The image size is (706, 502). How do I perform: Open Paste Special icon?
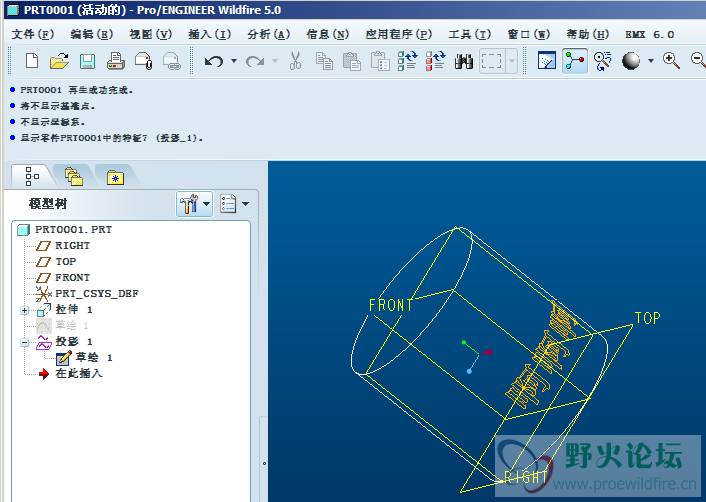380,61
